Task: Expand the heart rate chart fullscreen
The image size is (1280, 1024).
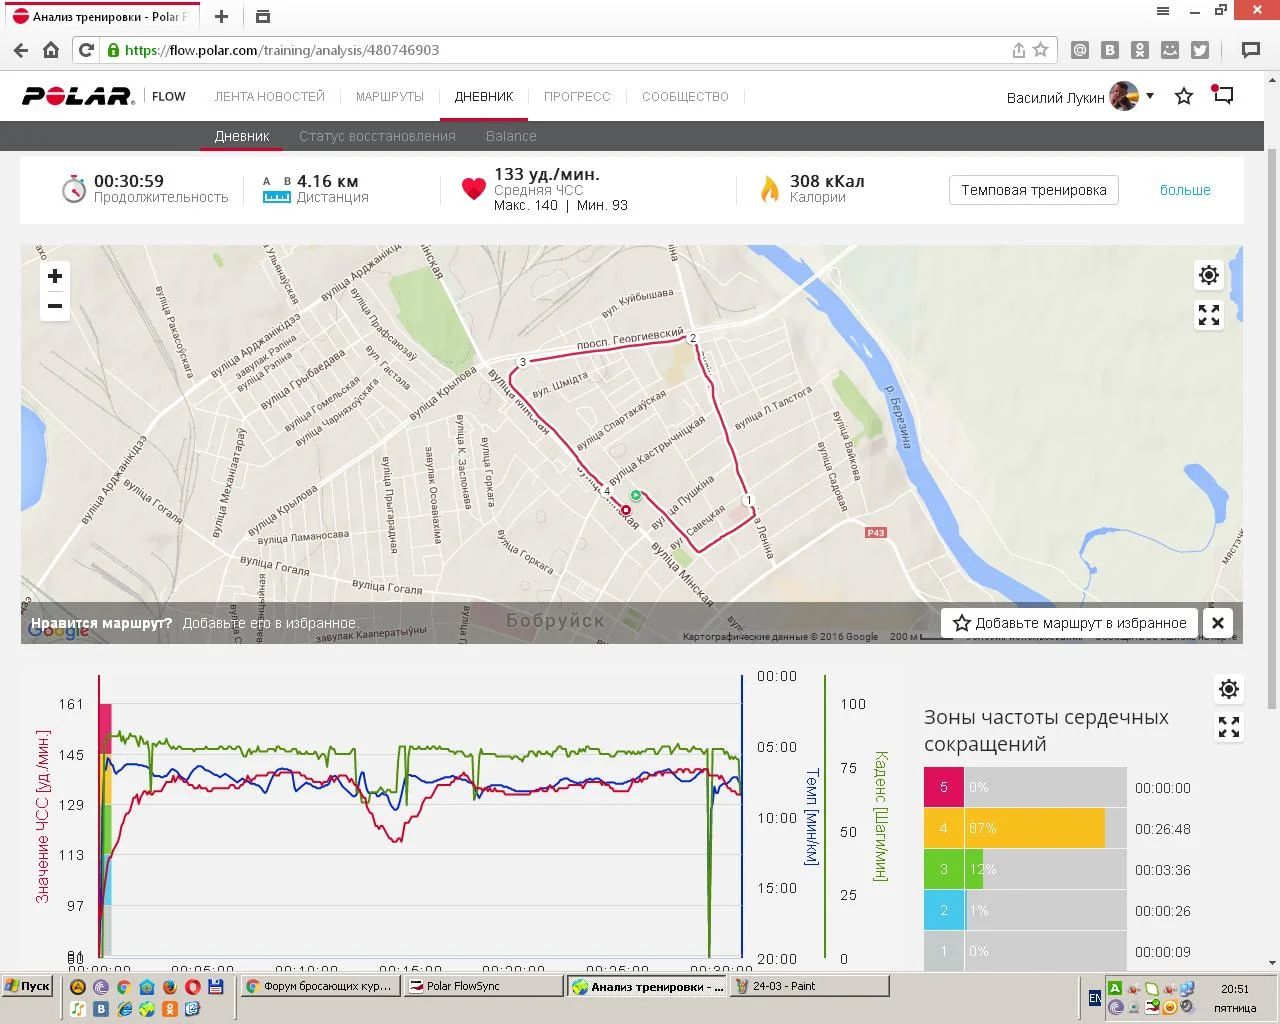Action: point(1229,728)
